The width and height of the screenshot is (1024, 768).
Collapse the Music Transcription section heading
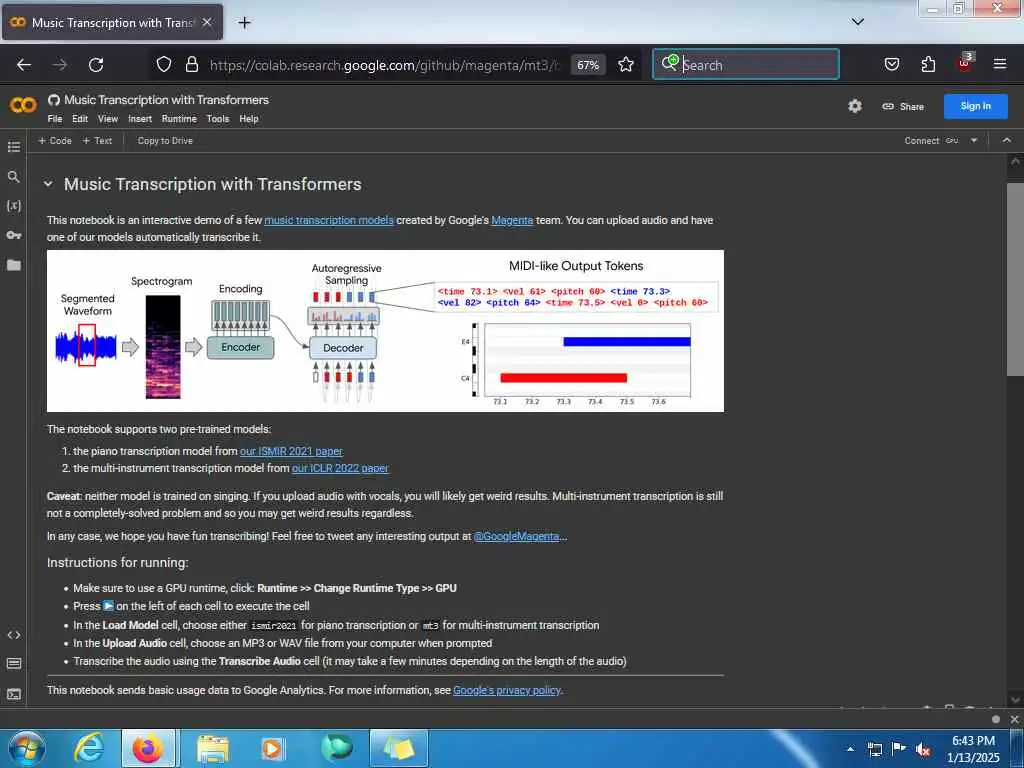48,184
